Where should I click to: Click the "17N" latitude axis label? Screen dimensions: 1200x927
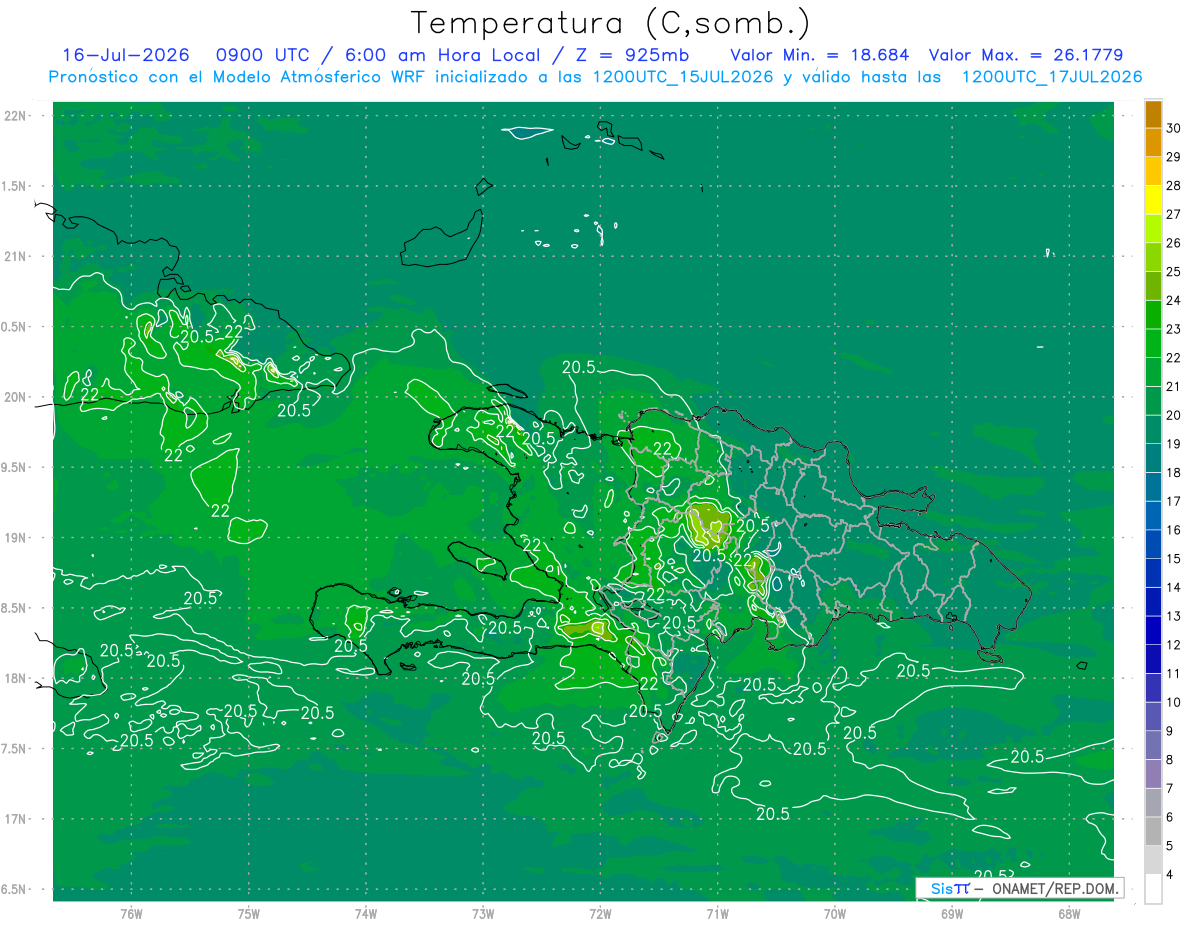click(x=16, y=819)
